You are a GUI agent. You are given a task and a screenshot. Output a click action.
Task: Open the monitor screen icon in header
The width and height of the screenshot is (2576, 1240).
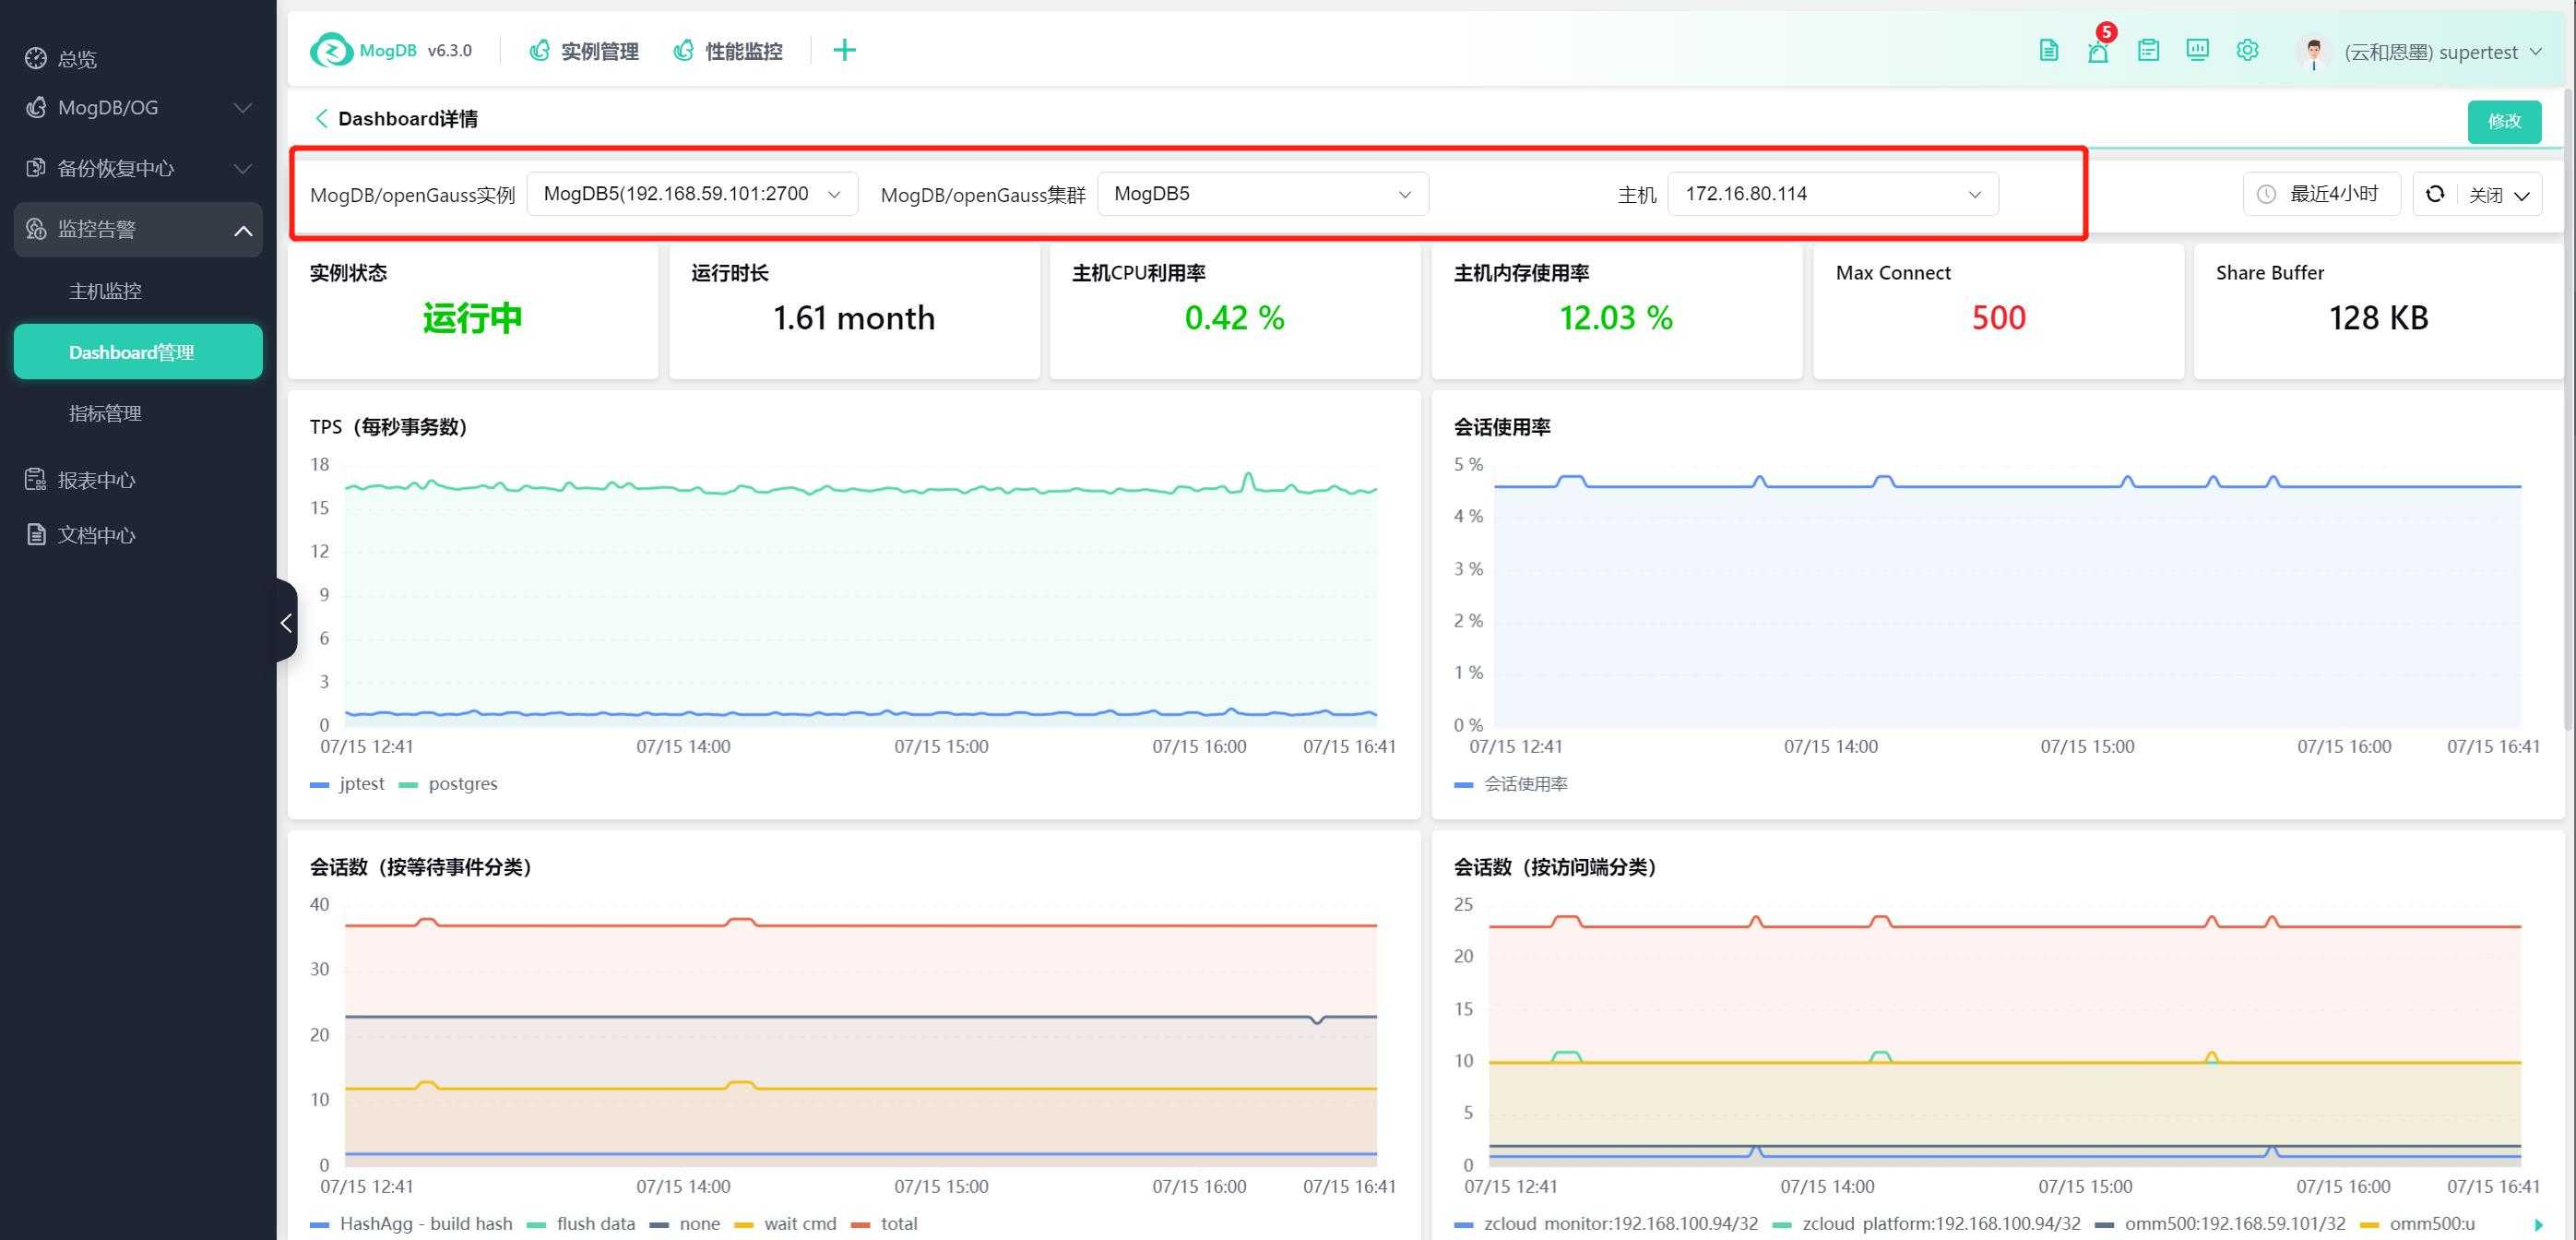[x=2197, y=50]
